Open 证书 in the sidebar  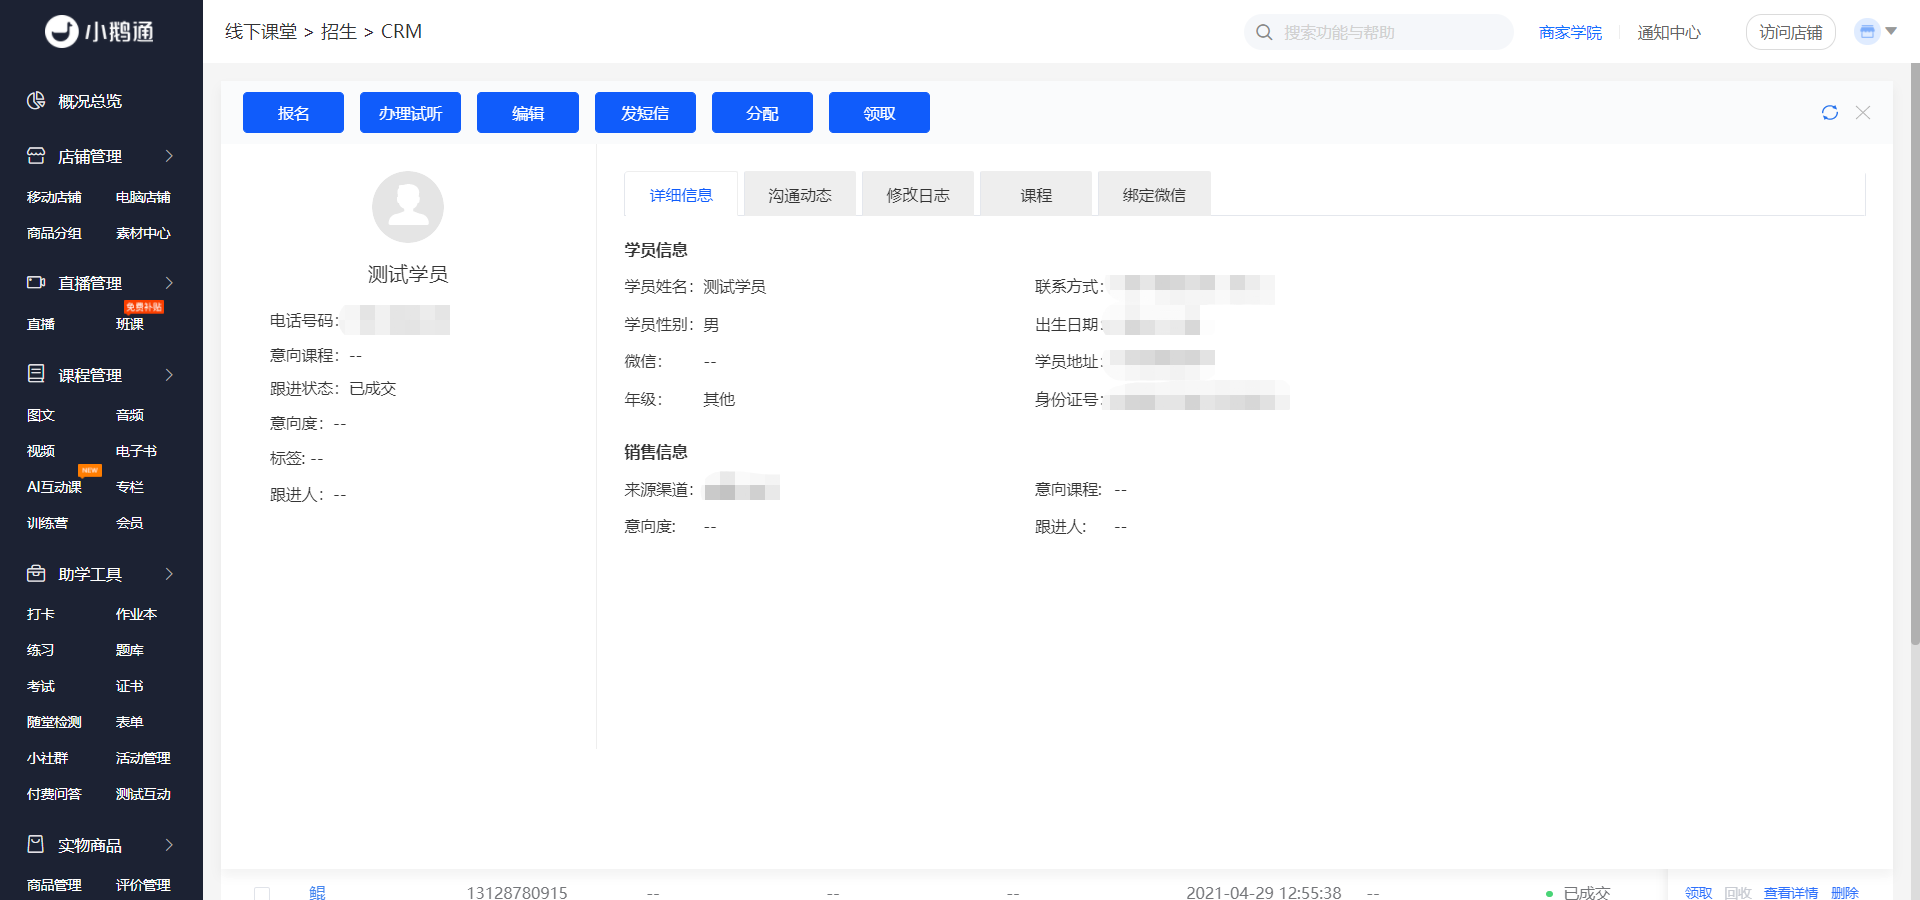129,686
